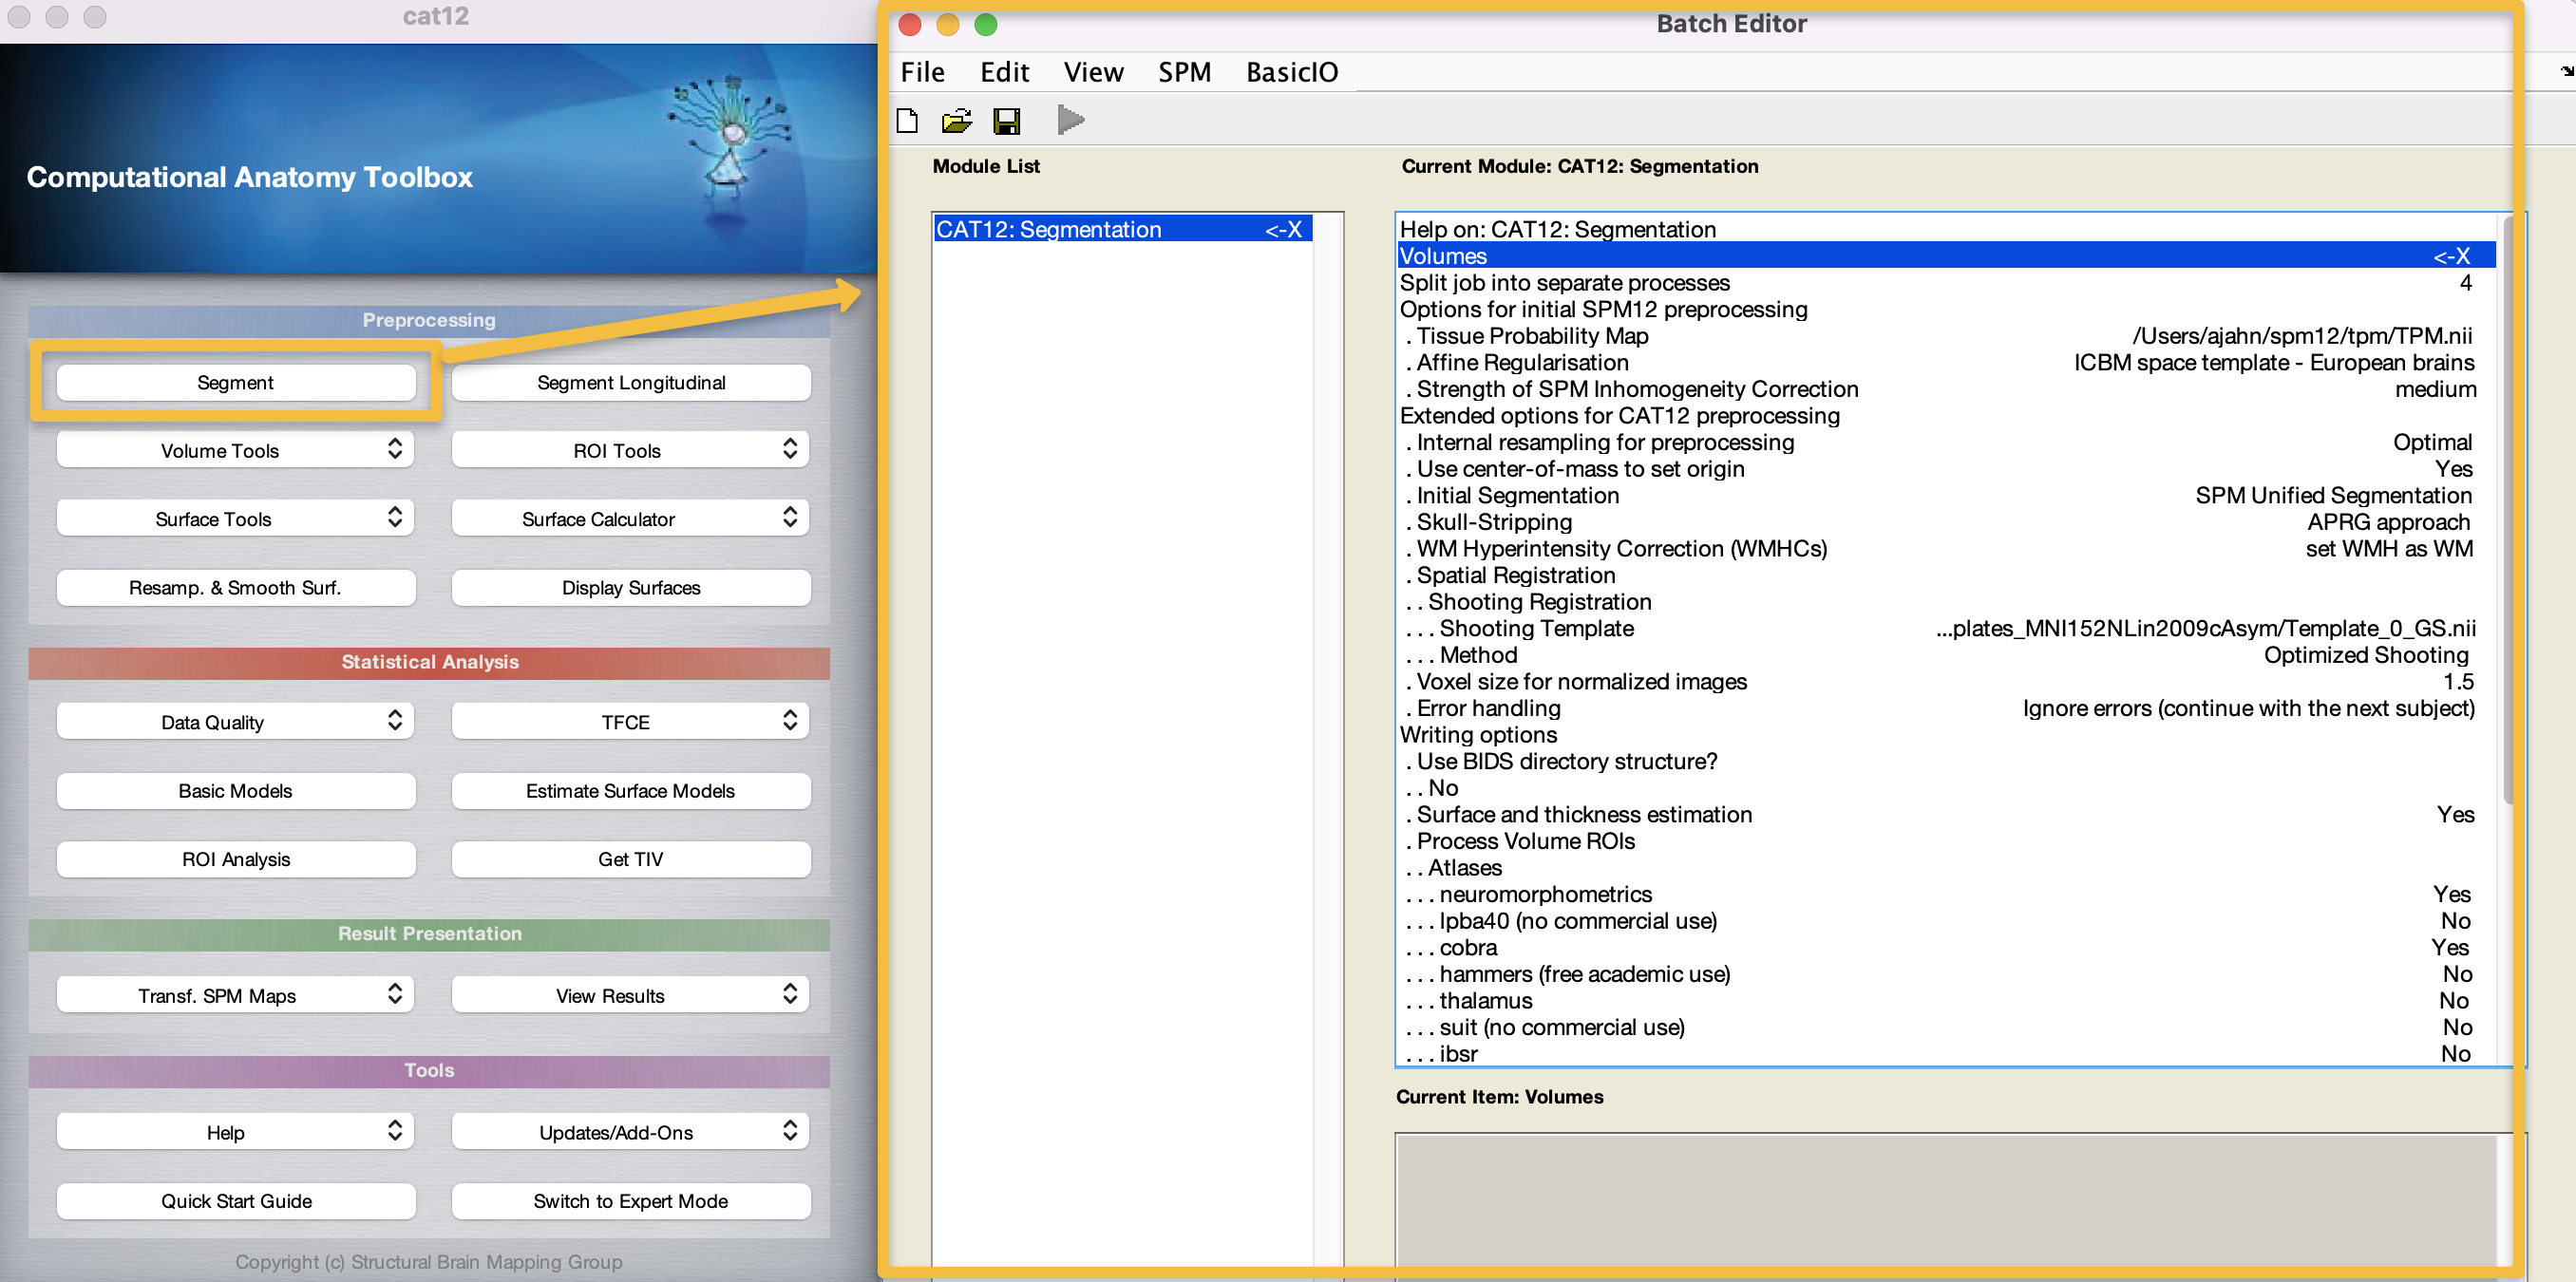Open the Transf. SPM Maps dropdown
This screenshot has height=1282, width=2576.
click(x=236, y=995)
